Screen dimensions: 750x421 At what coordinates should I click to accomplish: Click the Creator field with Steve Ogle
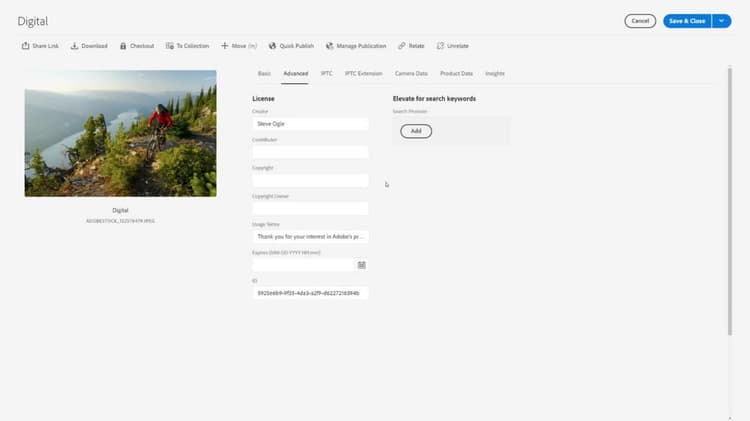coord(310,124)
